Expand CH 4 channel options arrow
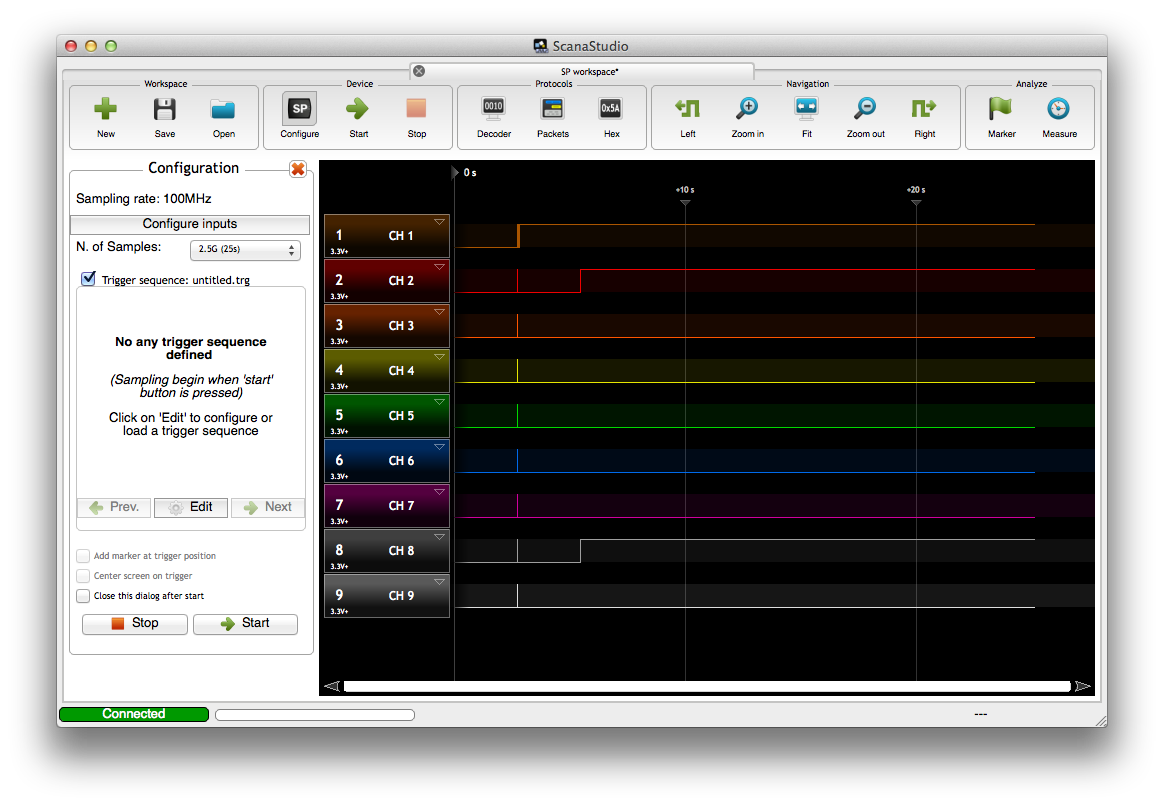The width and height of the screenshot is (1164, 806). click(439, 357)
